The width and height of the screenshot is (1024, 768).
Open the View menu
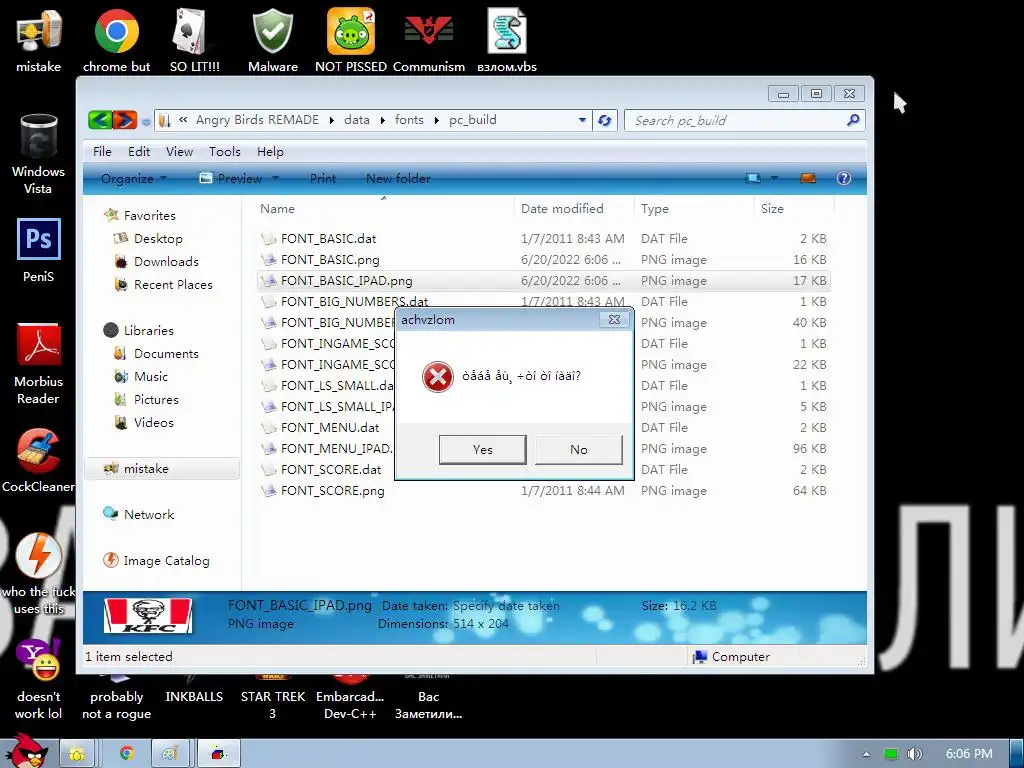(179, 152)
